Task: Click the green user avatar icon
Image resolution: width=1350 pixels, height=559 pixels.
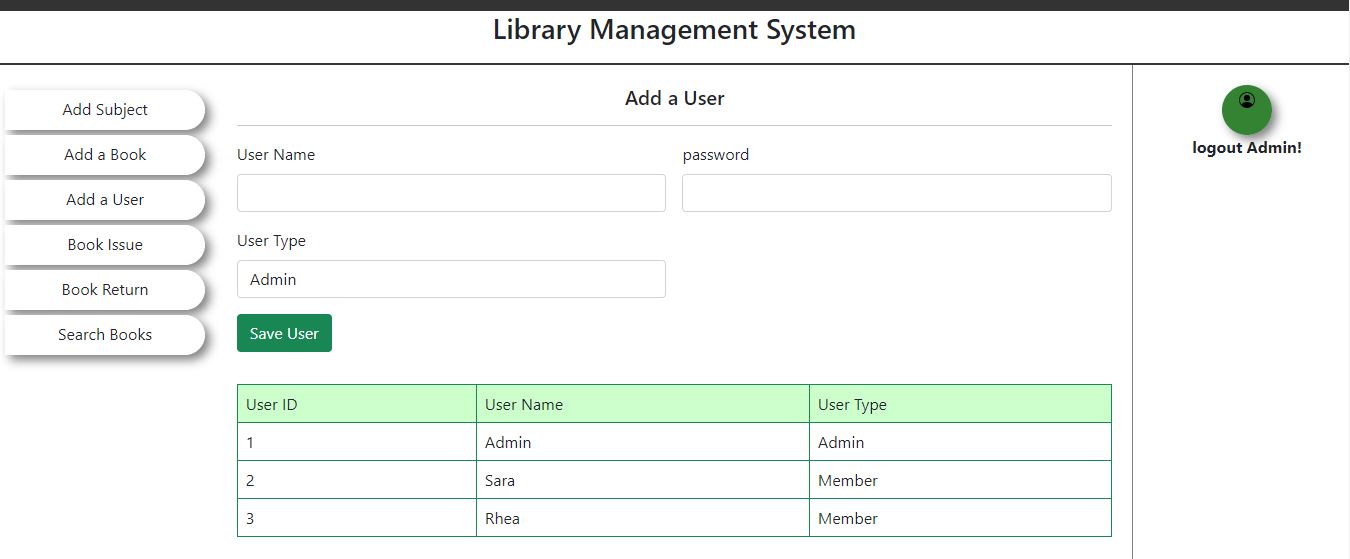Action: coord(1246,109)
